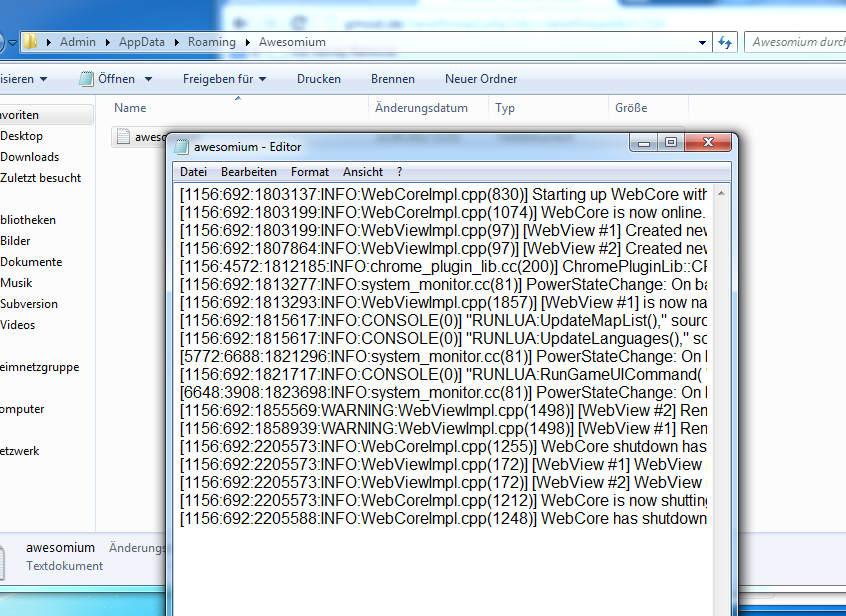Open the address bar history dropdown arrow

click(x=704, y=42)
